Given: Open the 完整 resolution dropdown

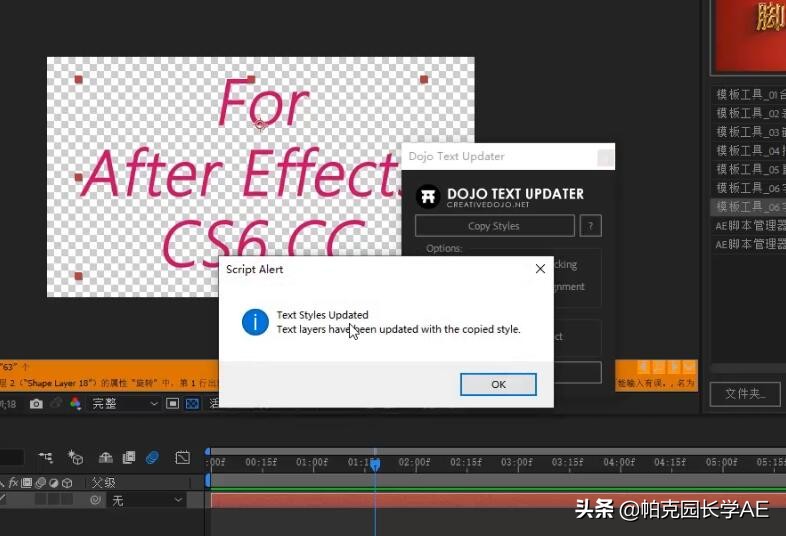Looking at the screenshot, I should [124, 404].
